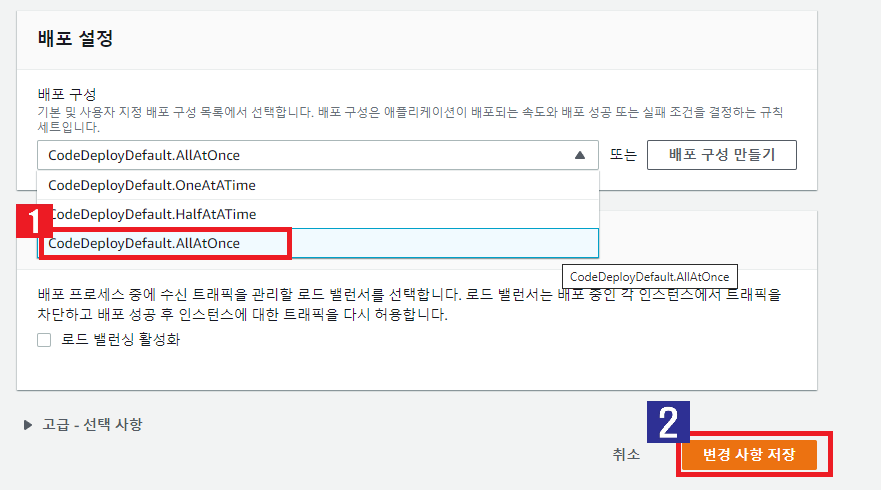Open the deployment configuration combo box

coord(317,155)
